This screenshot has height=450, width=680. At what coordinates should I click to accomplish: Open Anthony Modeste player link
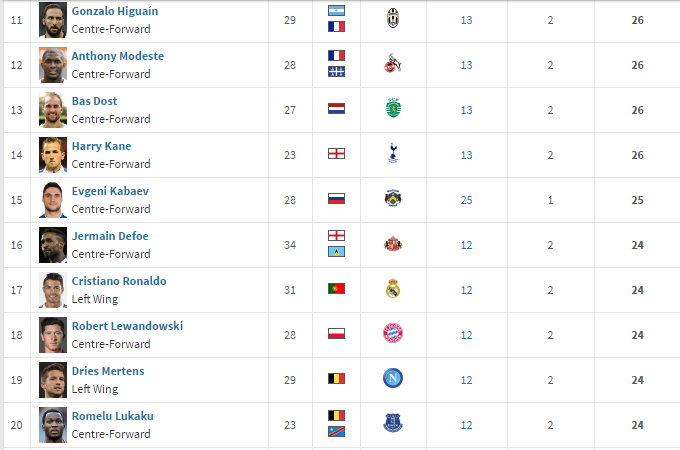(x=118, y=56)
